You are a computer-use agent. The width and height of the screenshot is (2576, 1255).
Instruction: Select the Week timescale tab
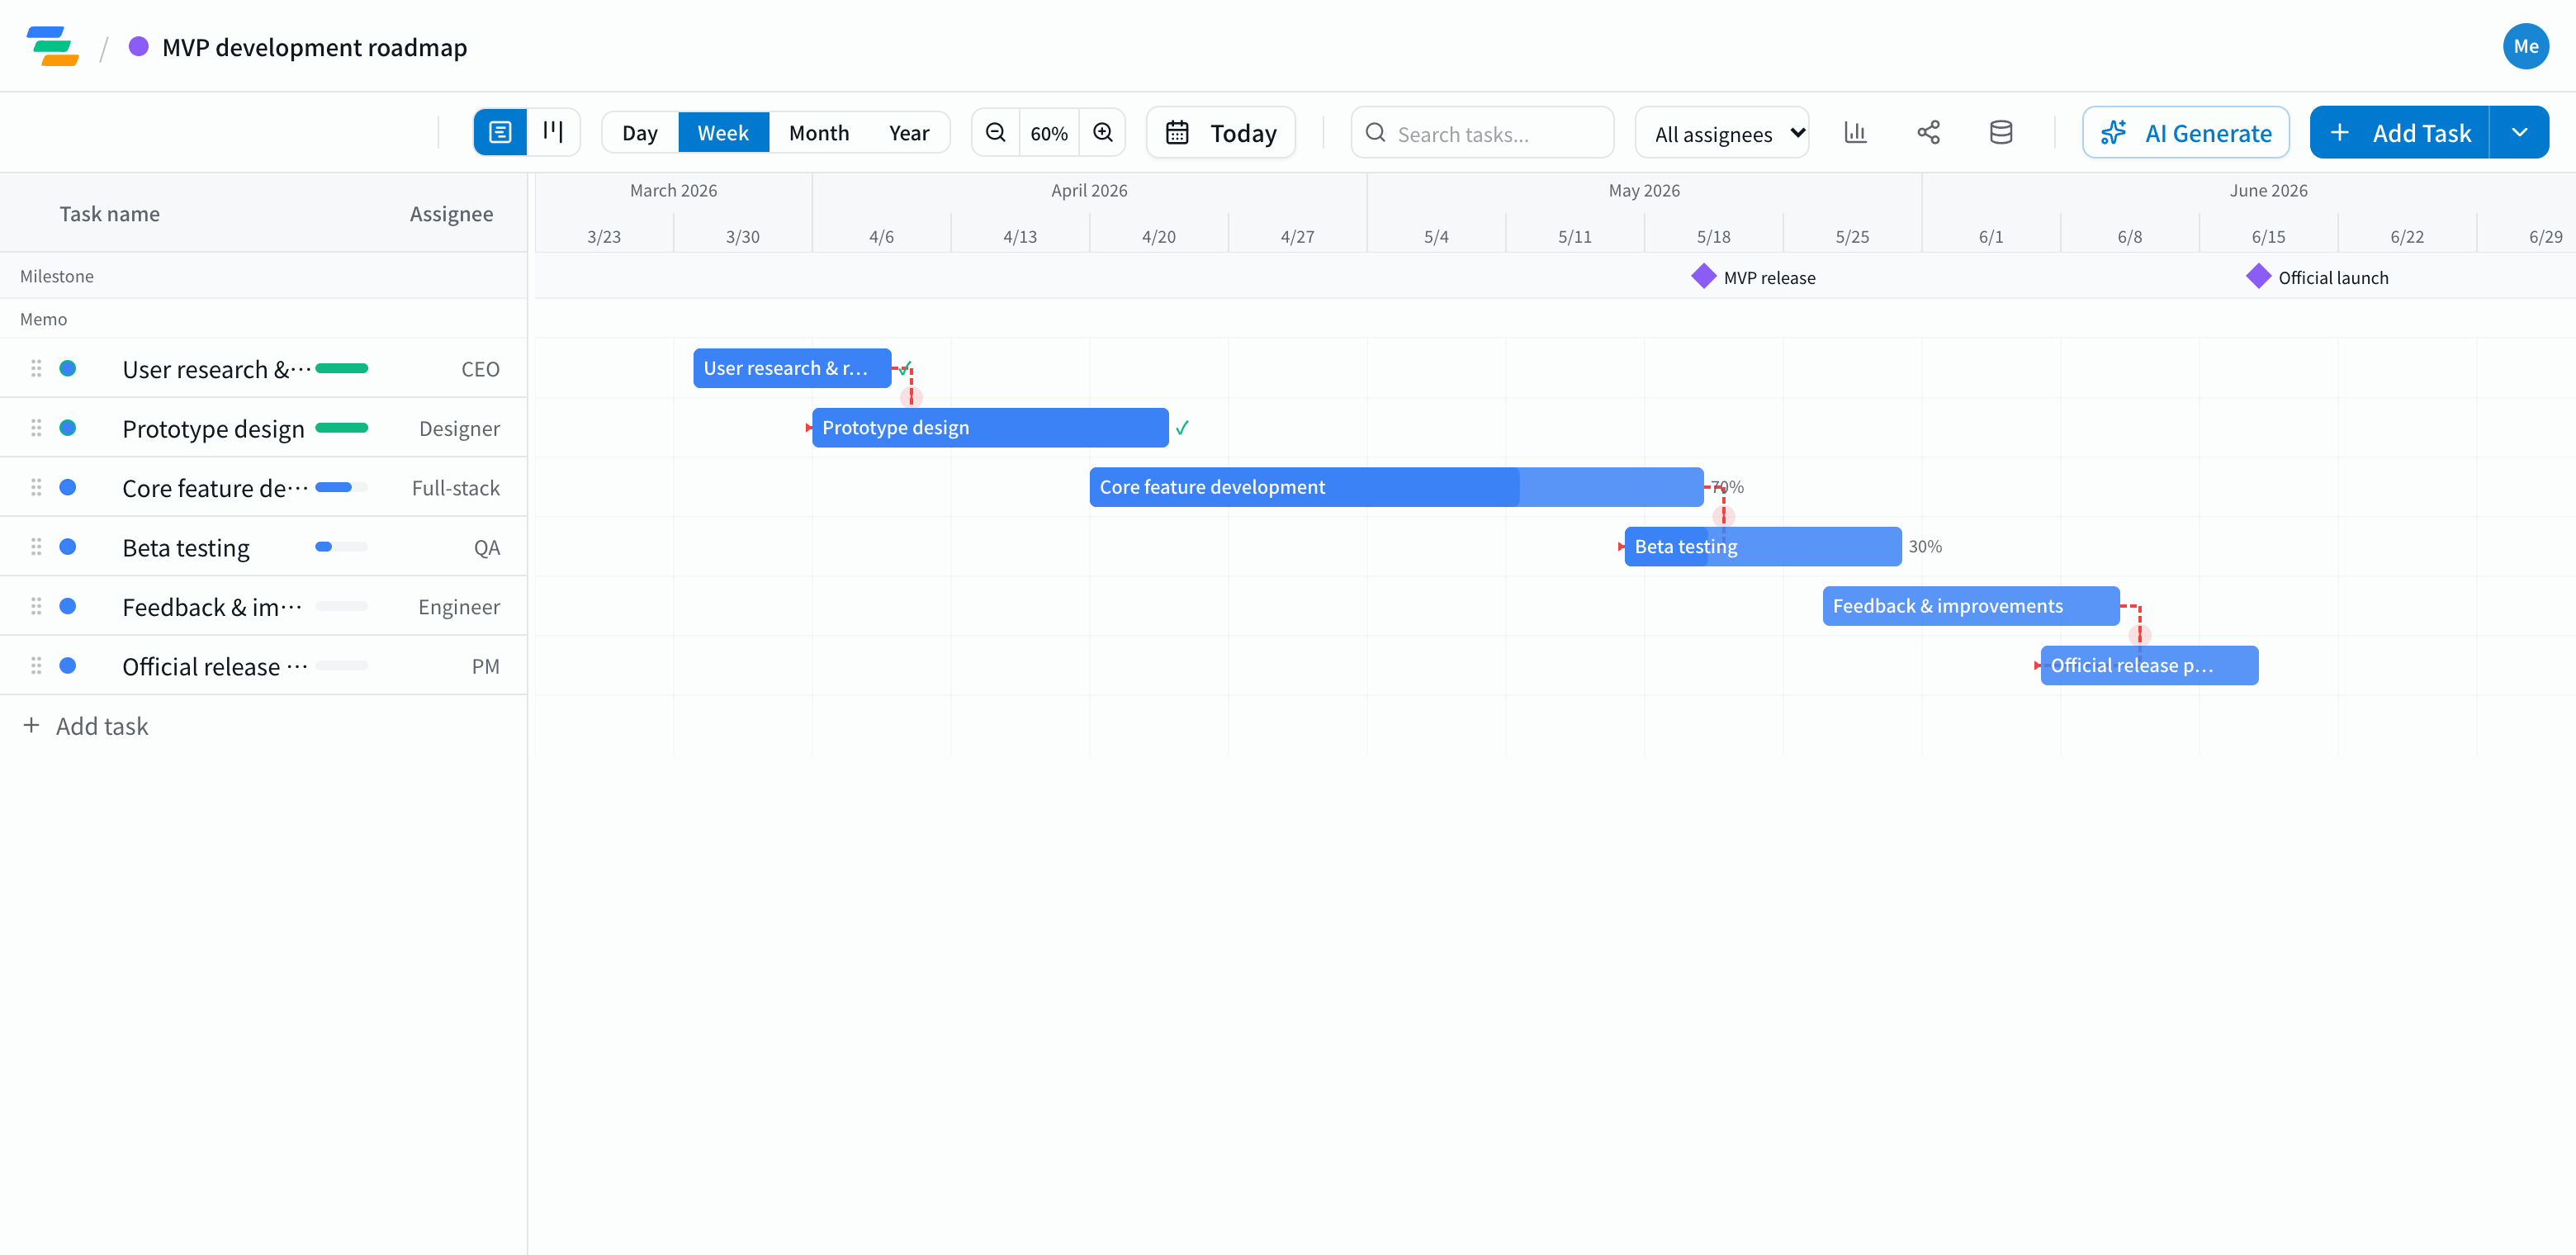[x=723, y=133]
